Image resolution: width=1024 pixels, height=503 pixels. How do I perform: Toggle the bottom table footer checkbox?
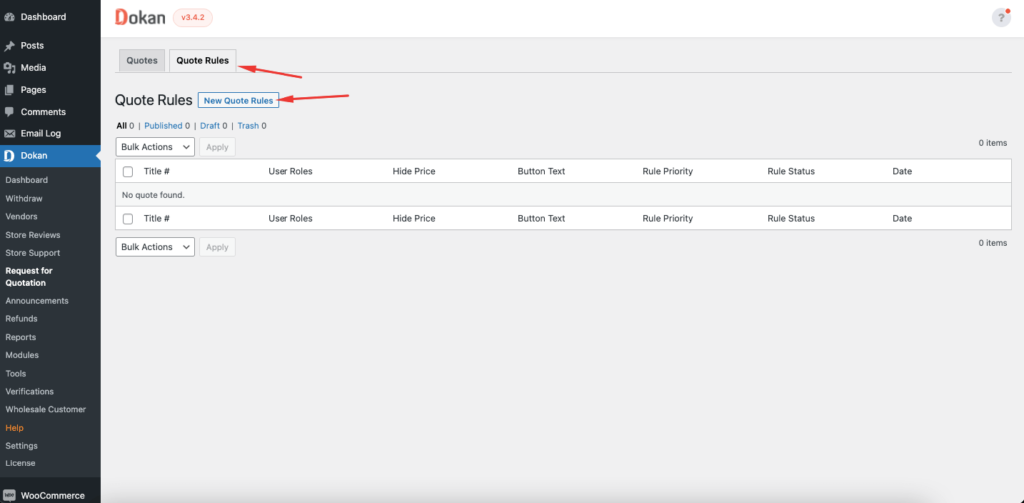click(128, 219)
